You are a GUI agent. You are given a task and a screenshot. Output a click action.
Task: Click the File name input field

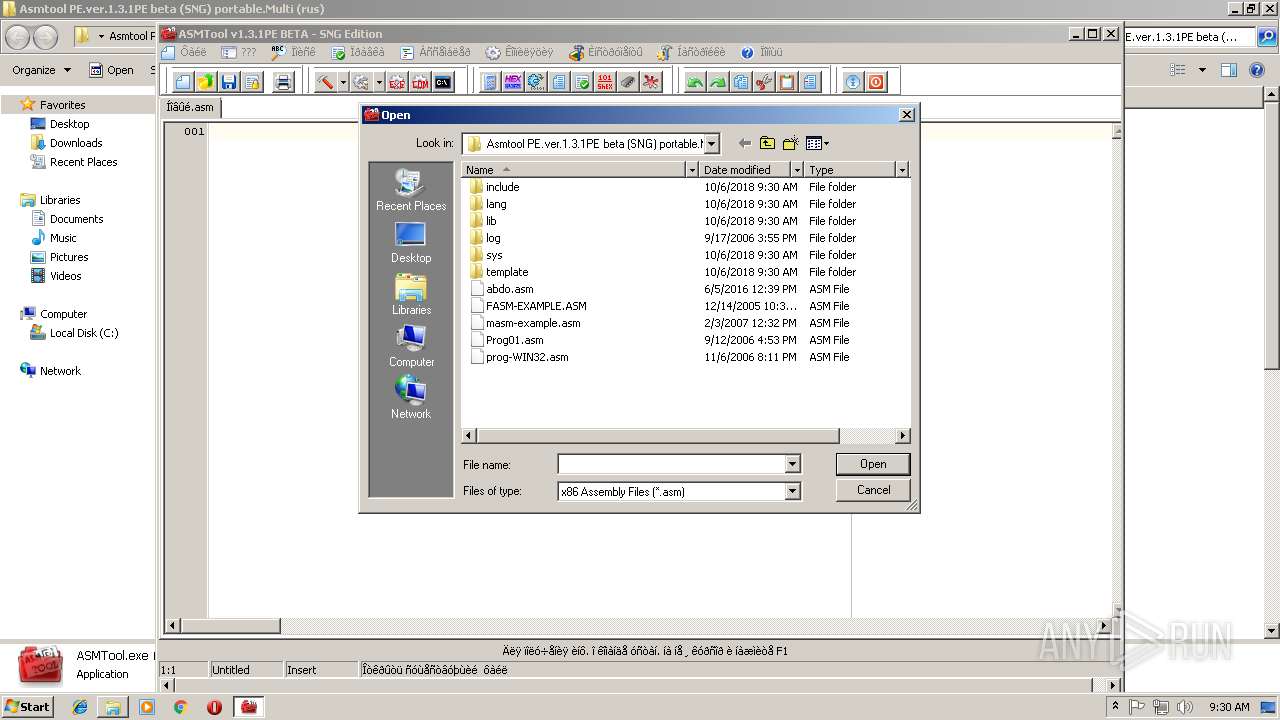671,464
